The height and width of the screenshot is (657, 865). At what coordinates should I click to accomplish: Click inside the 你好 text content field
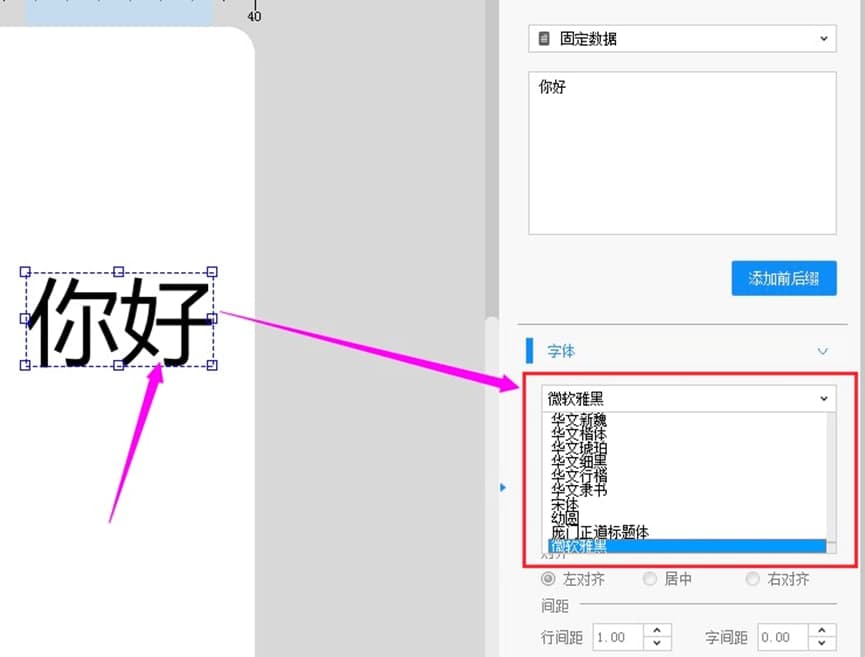coord(680,150)
